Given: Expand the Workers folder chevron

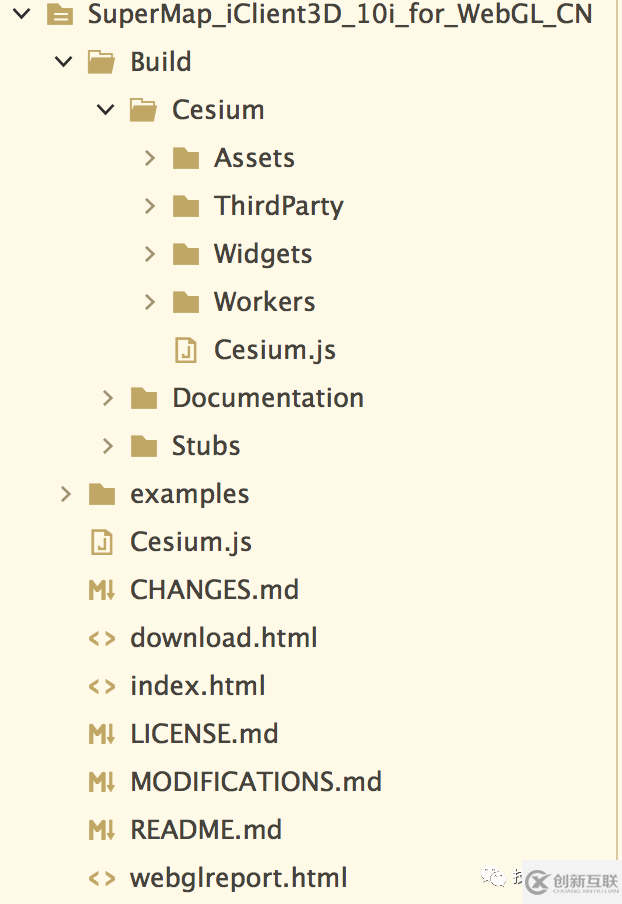Looking at the screenshot, I should pyautogui.click(x=150, y=302).
